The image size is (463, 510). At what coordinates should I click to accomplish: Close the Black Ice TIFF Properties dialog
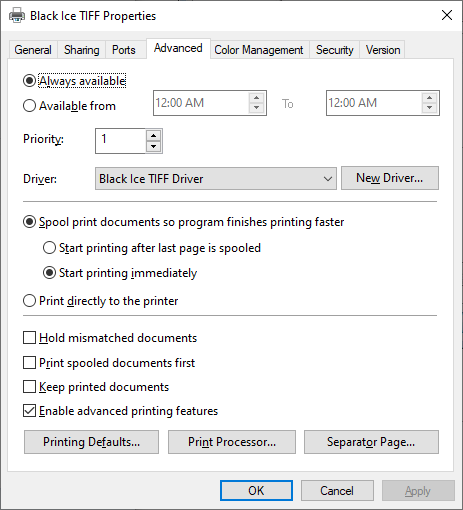447,15
